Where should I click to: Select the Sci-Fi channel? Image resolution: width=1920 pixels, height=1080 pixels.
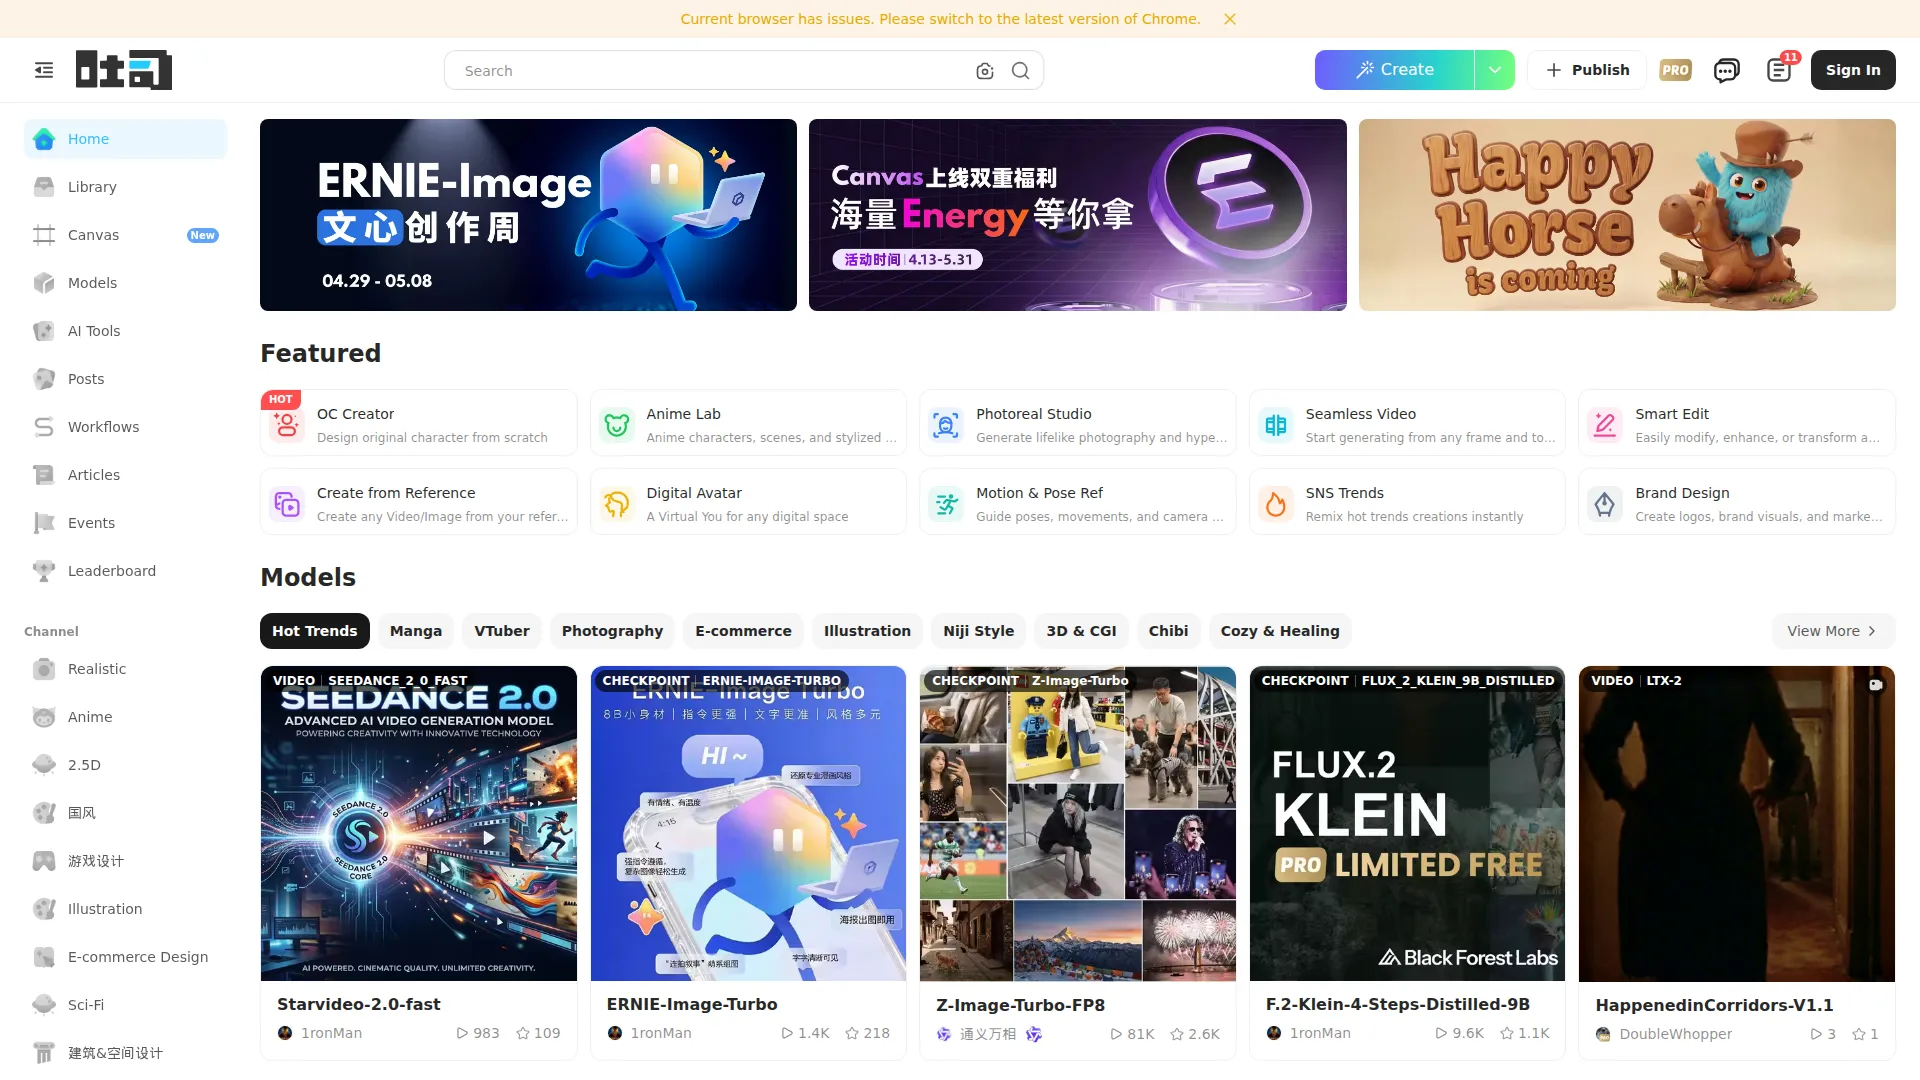126,1005
